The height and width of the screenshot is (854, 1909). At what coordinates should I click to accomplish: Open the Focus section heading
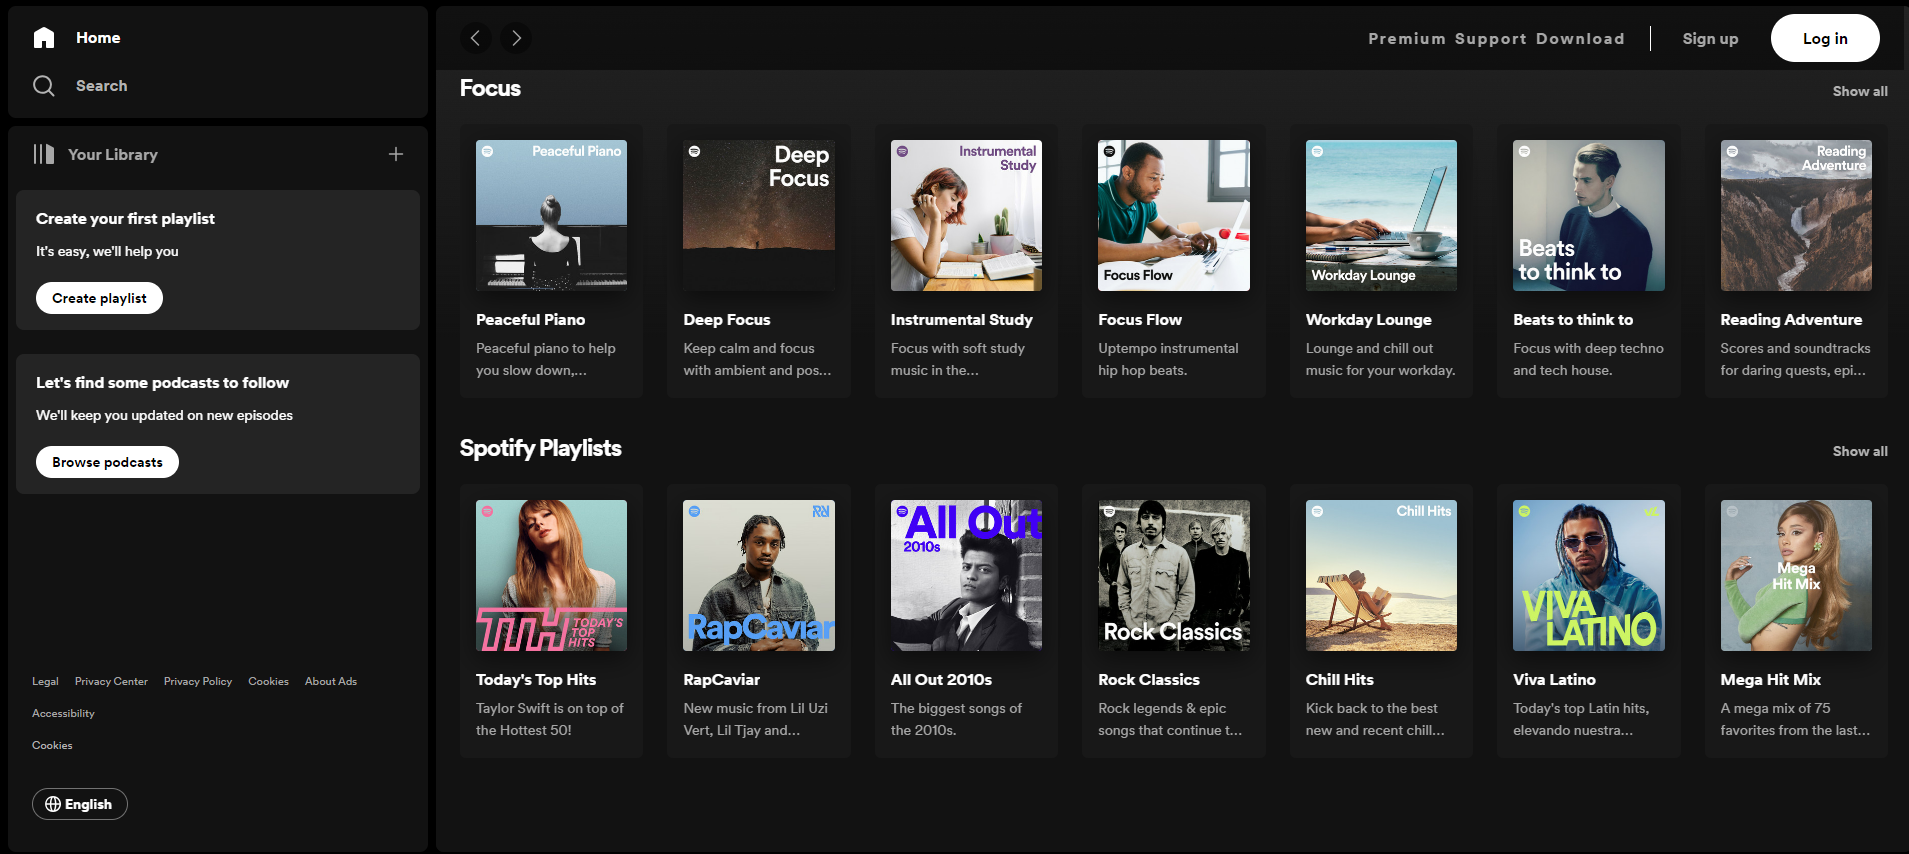tap(490, 88)
